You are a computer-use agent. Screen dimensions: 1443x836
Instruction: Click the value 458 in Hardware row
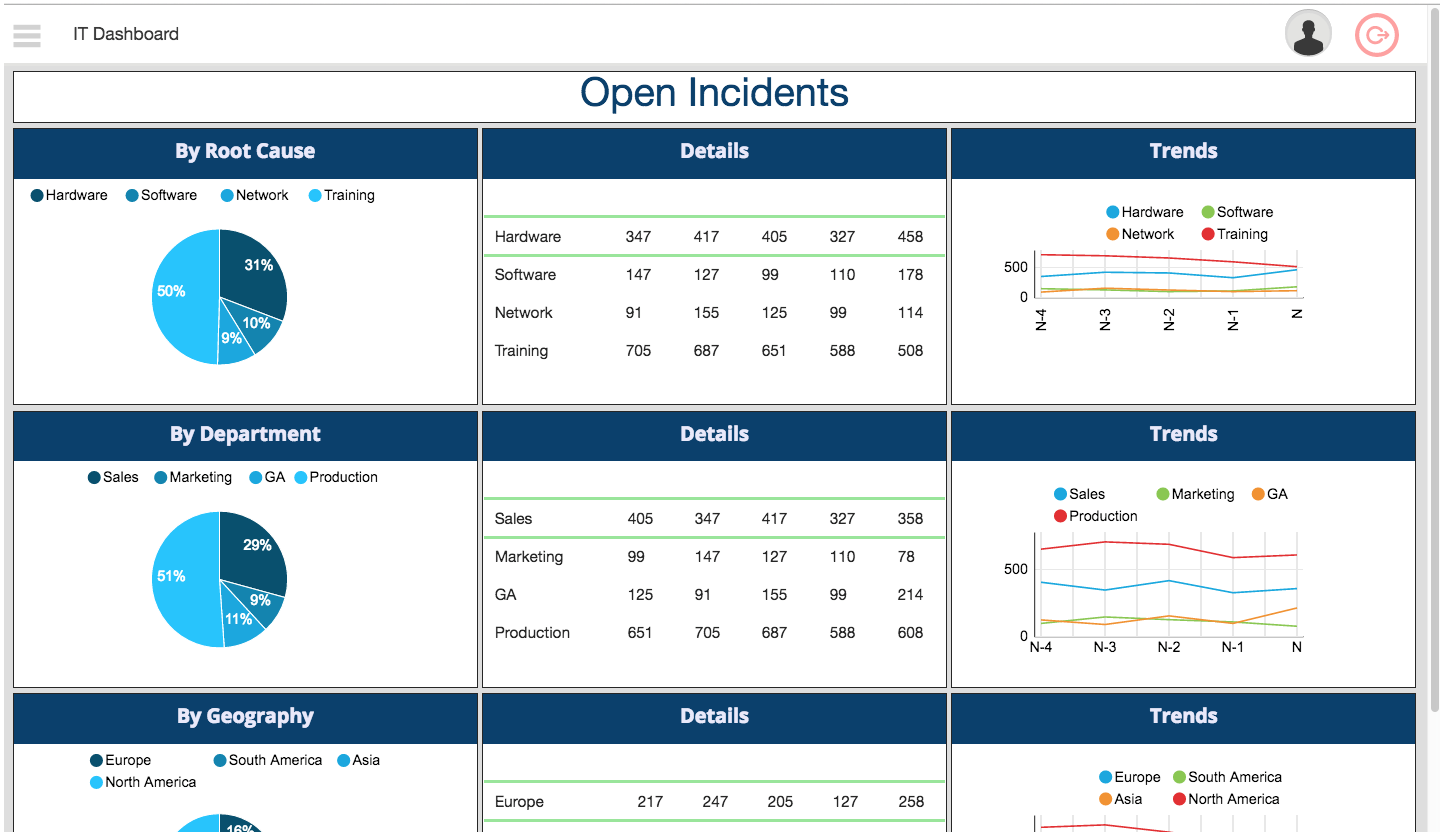pyautogui.click(x=910, y=237)
